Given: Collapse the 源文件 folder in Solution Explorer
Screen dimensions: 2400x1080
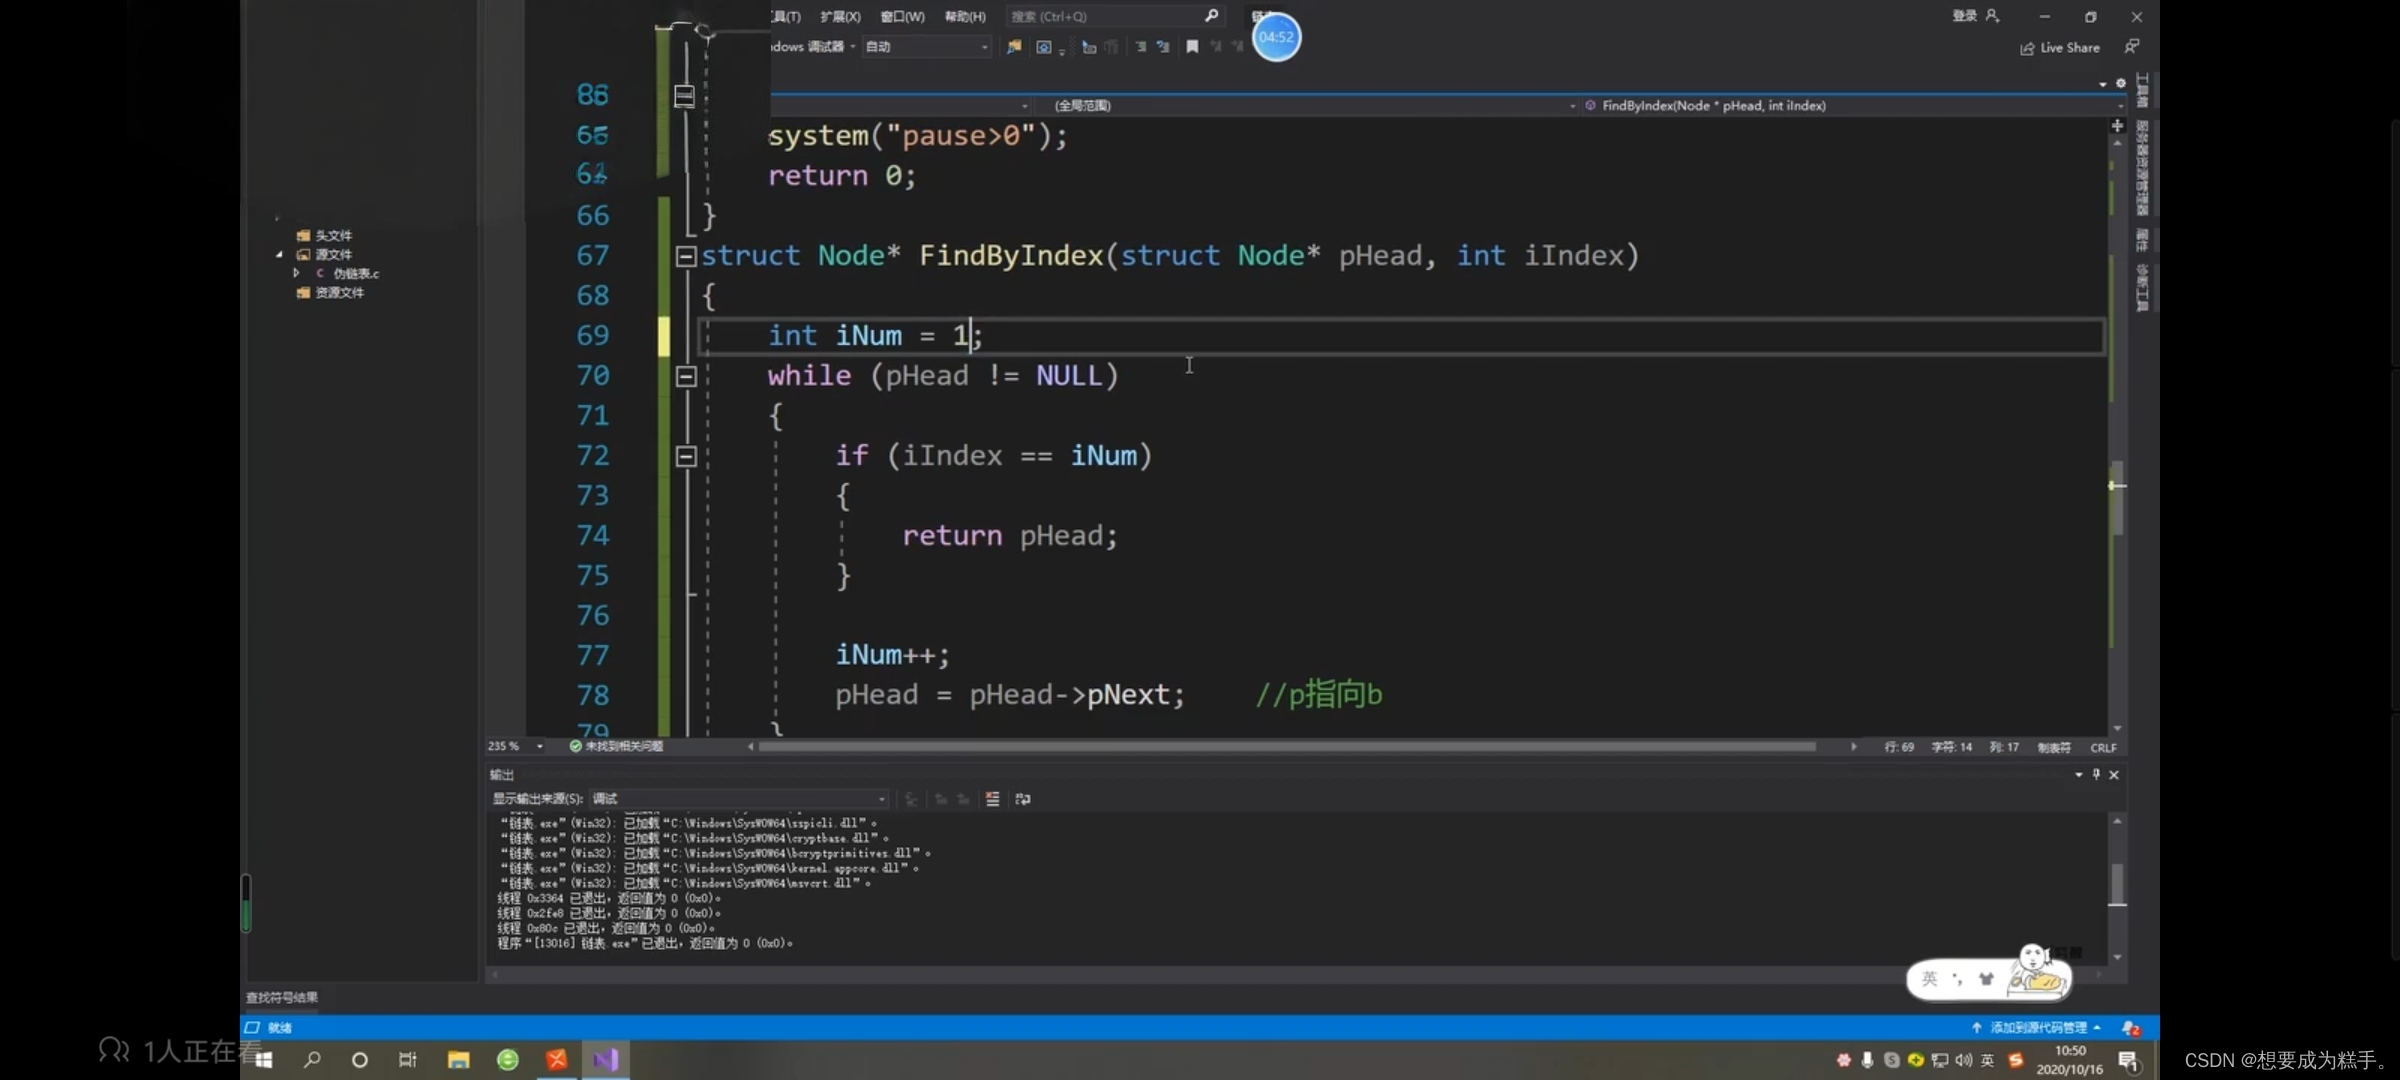Looking at the screenshot, I should coord(279,255).
